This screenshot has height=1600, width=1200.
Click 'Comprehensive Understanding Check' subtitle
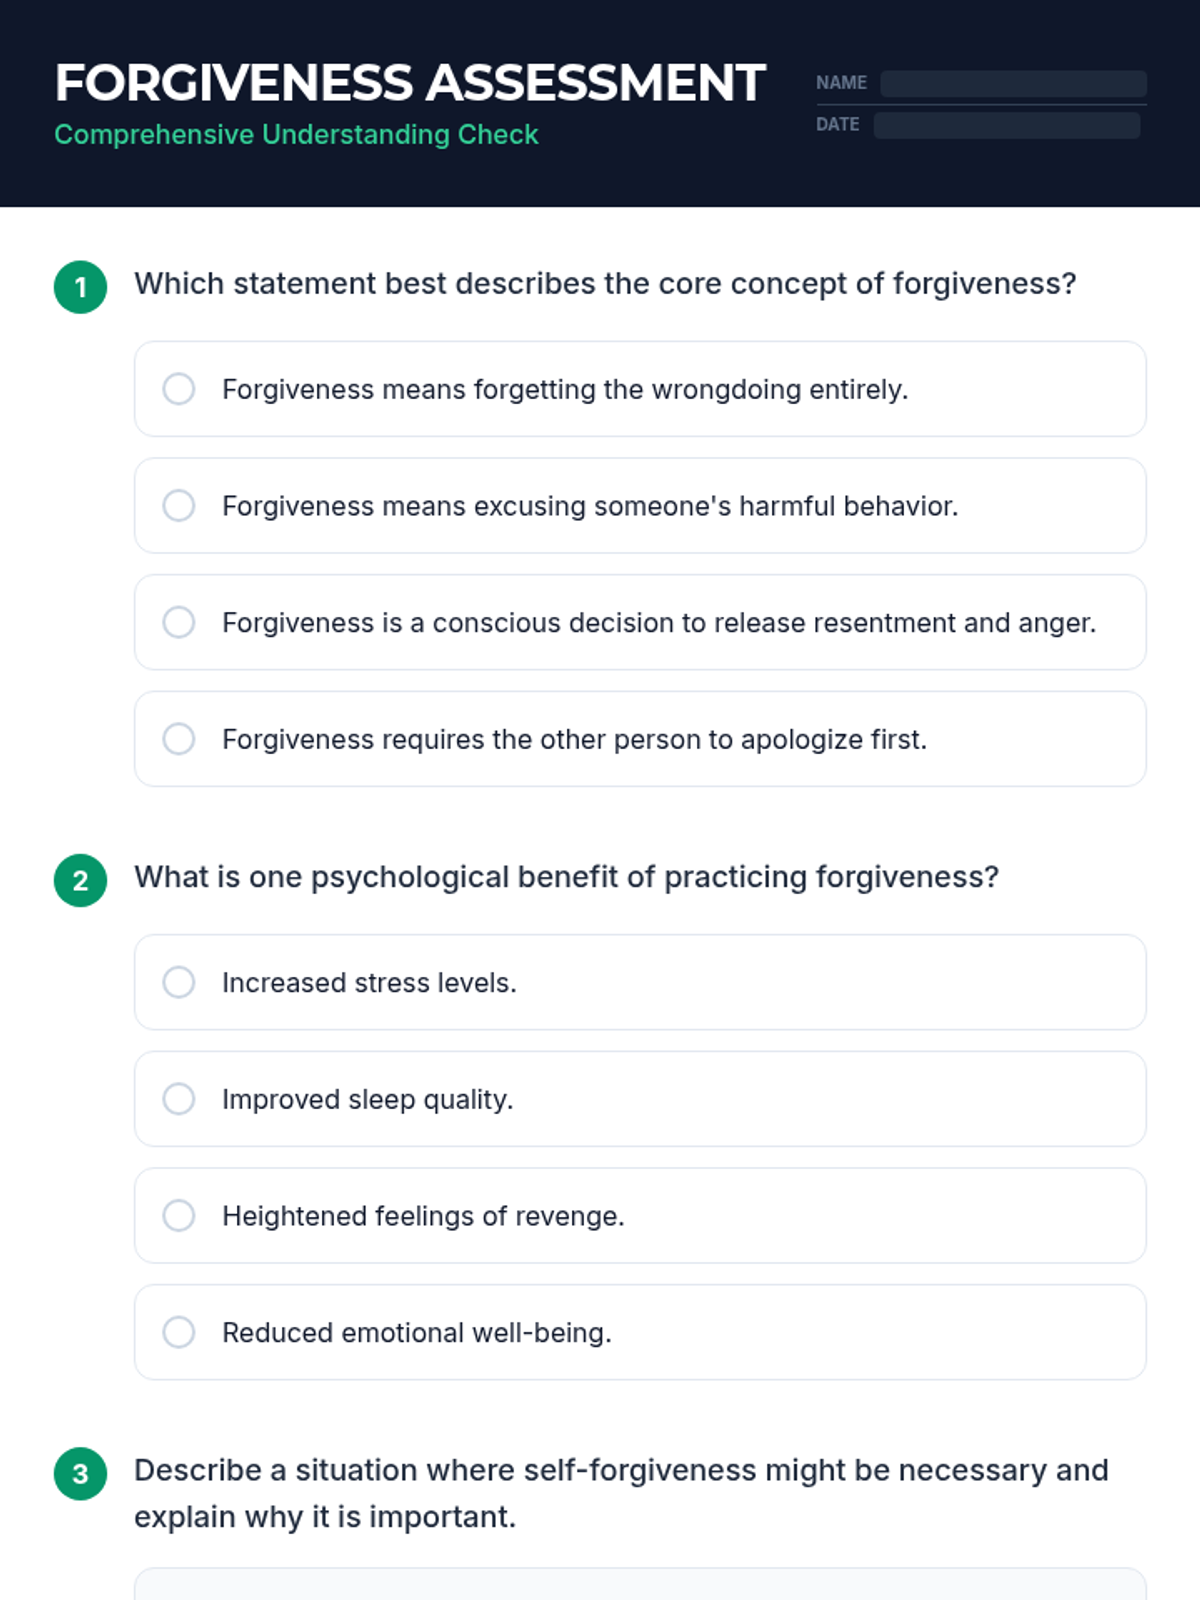point(296,135)
